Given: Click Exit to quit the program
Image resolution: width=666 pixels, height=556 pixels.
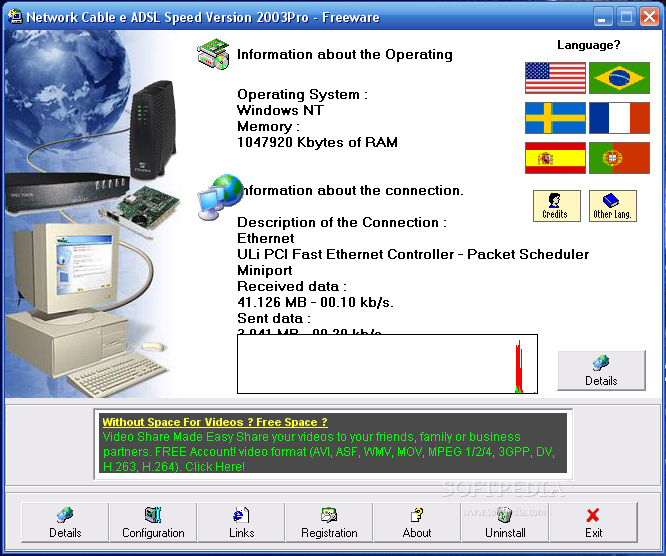Looking at the screenshot, I should 593,522.
